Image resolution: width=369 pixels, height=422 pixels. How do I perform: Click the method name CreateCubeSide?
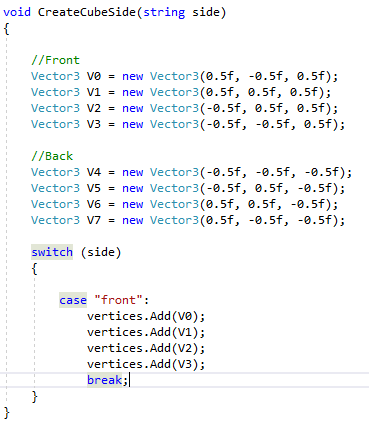pos(86,12)
